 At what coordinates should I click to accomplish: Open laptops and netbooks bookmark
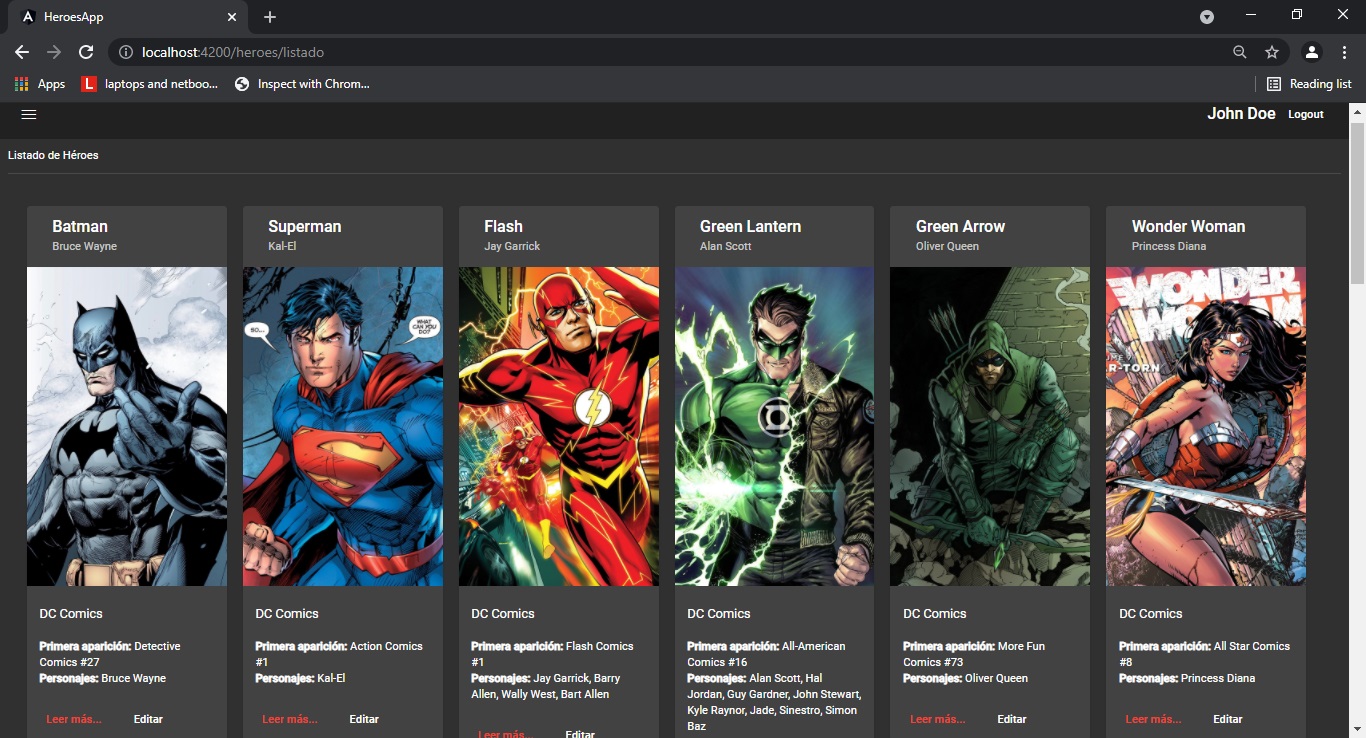click(x=150, y=84)
